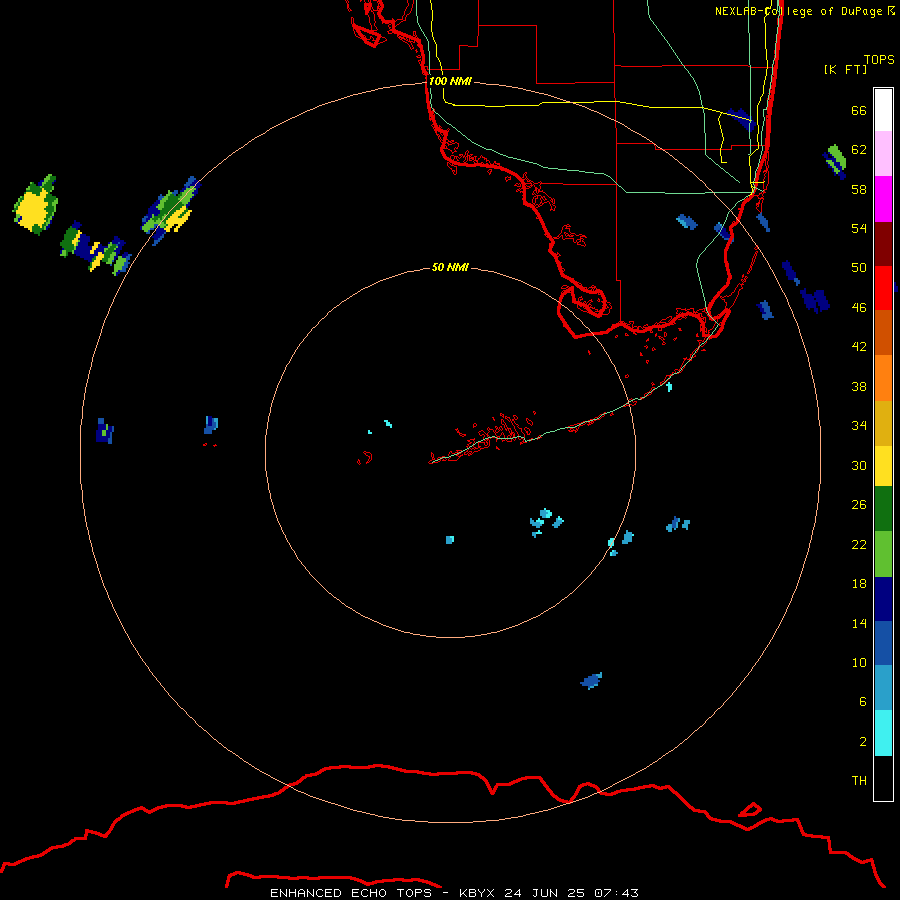Select the bright red legend swatch
This screenshot has width=900, height=900.
pos(883,288)
